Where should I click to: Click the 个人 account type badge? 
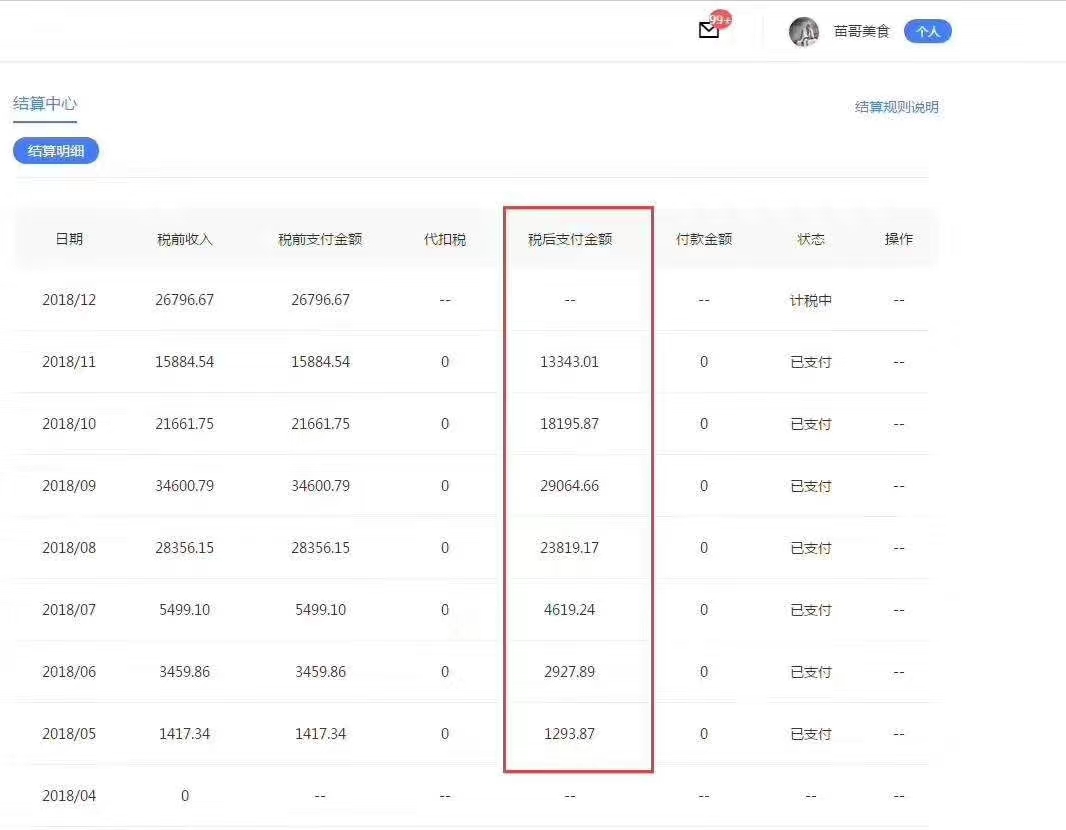pyautogui.click(x=927, y=32)
